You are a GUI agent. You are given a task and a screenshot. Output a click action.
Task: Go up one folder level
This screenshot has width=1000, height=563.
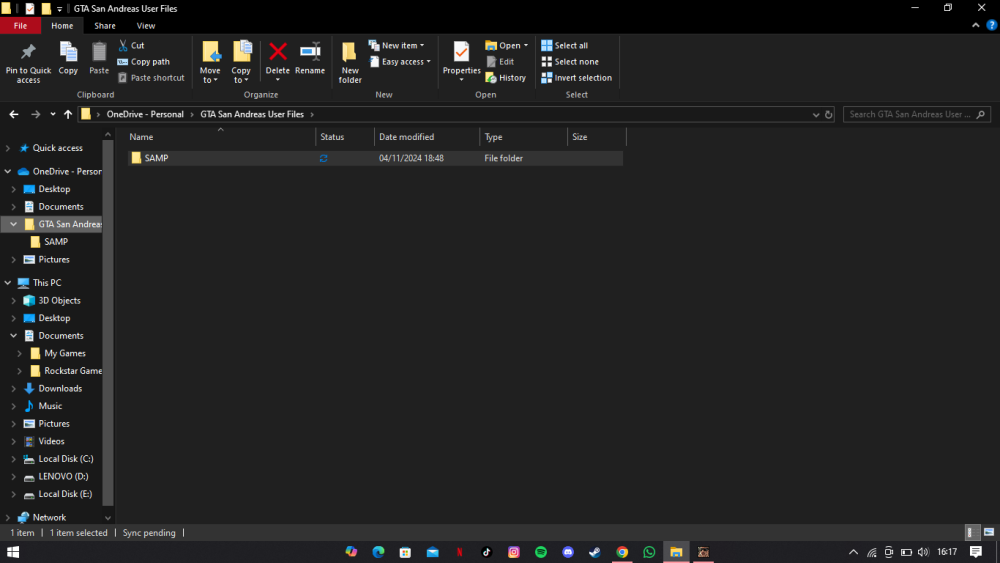[68, 114]
